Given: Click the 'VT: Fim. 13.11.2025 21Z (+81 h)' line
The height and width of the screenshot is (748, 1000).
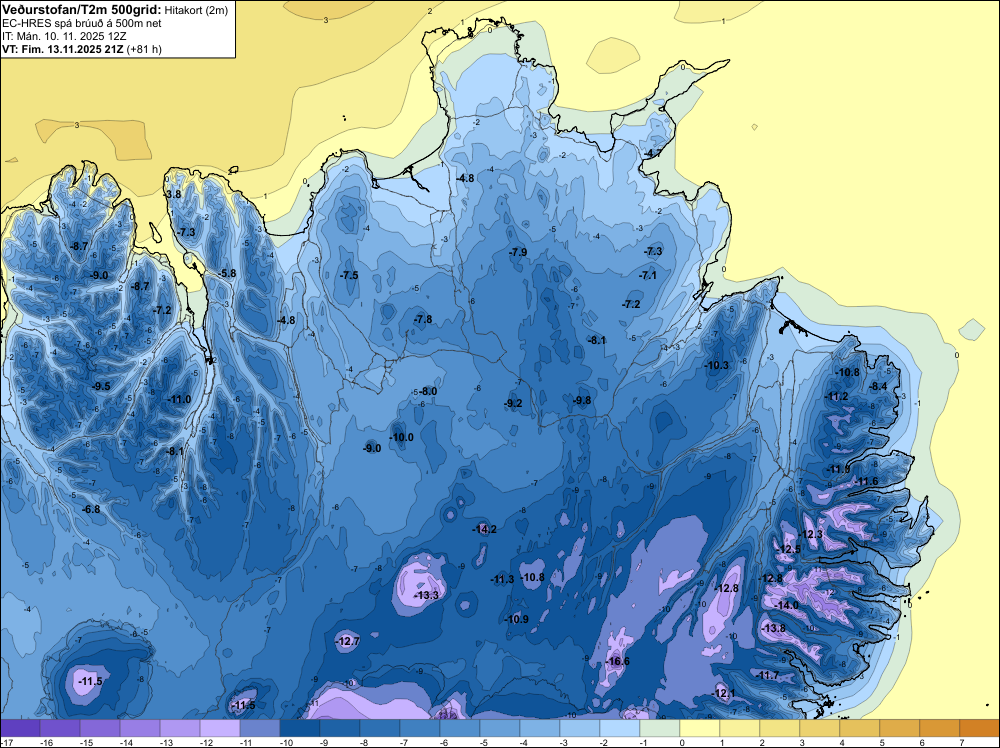Looking at the screenshot, I should point(82,49).
